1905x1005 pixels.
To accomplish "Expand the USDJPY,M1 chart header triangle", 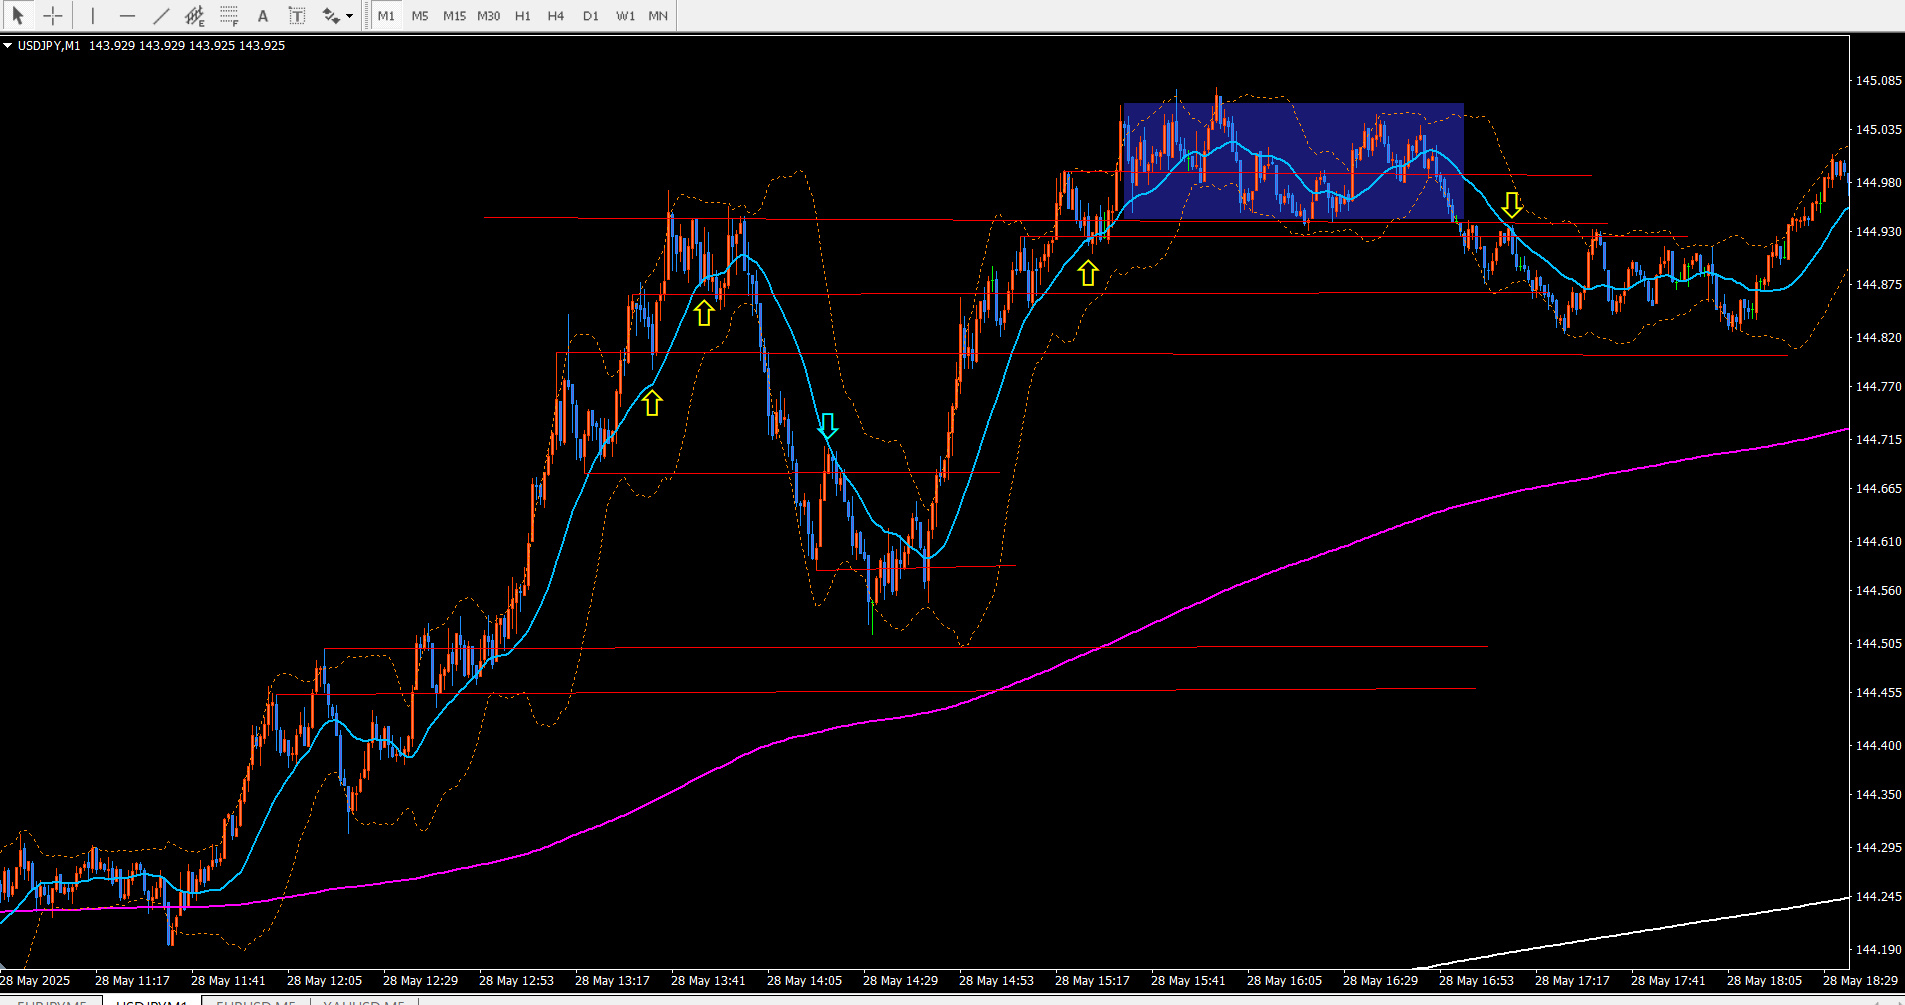I will click(7, 45).
